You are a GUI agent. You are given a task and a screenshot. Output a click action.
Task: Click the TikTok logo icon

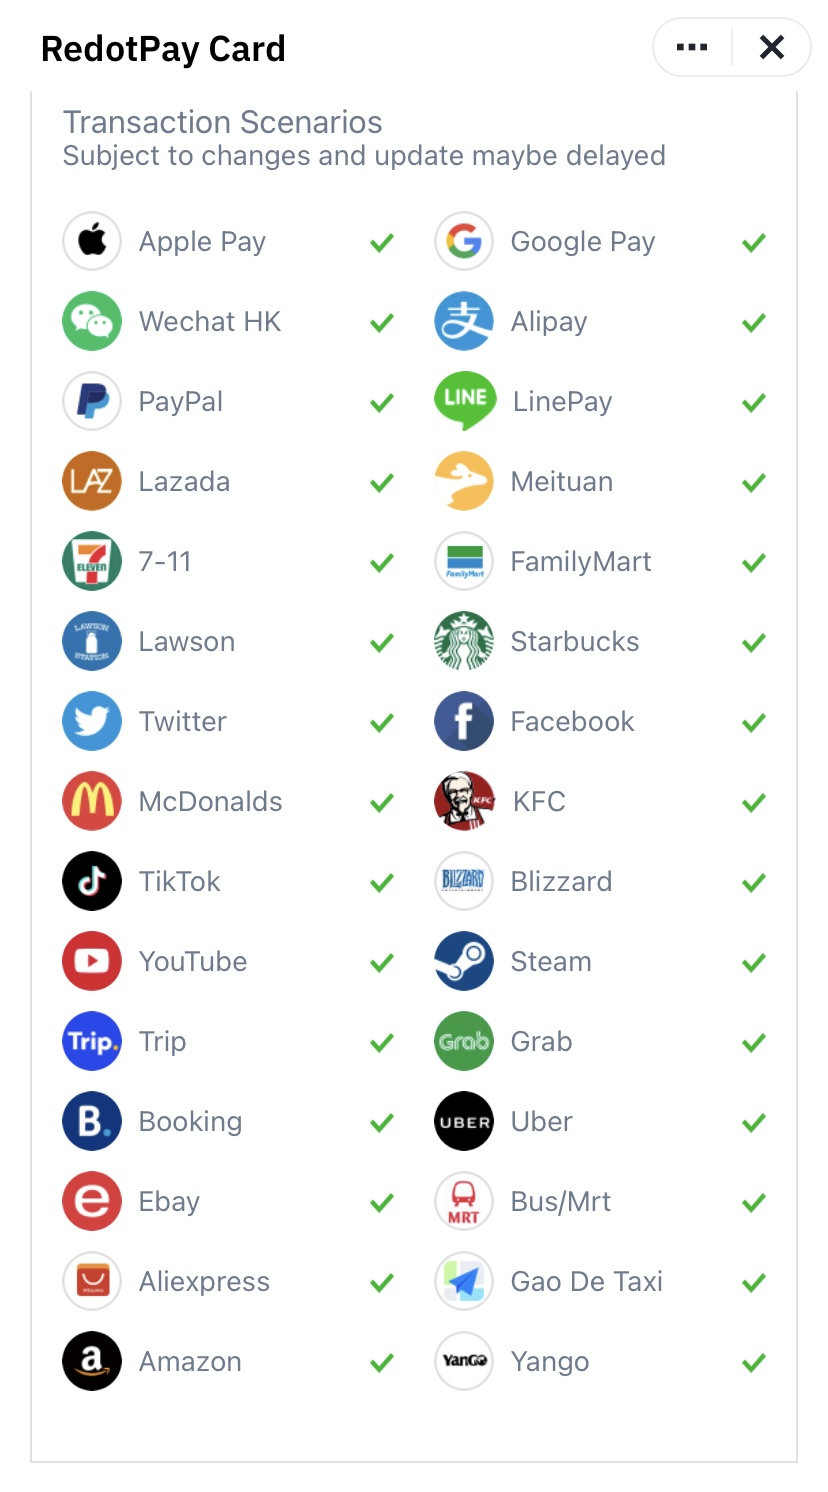[92, 881]
